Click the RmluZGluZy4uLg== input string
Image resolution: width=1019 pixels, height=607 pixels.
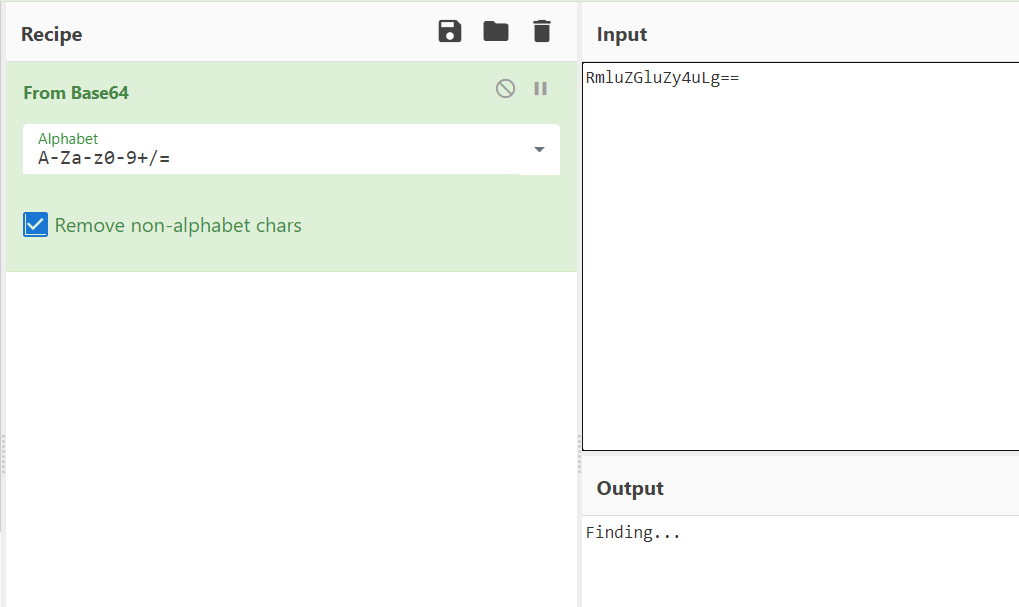tap(662, 78)
